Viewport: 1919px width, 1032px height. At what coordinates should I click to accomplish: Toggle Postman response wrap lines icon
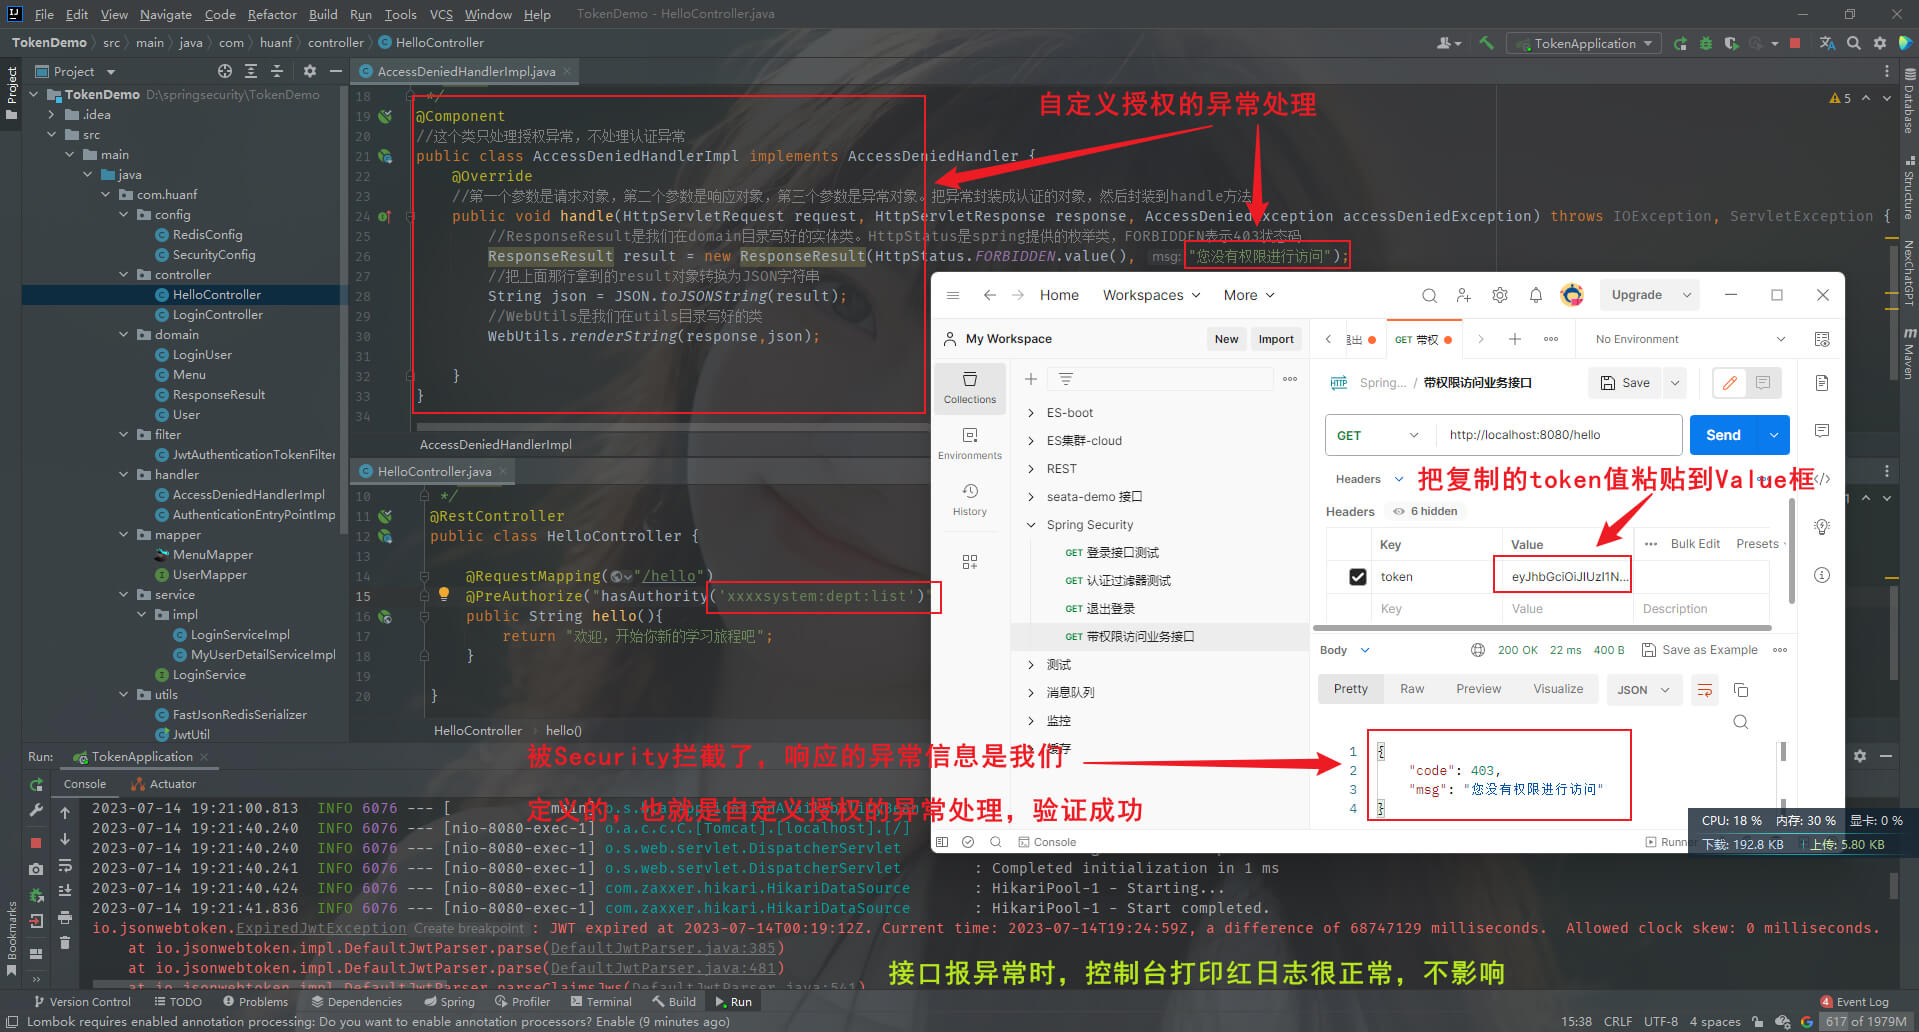click(x=1705, y=690)
